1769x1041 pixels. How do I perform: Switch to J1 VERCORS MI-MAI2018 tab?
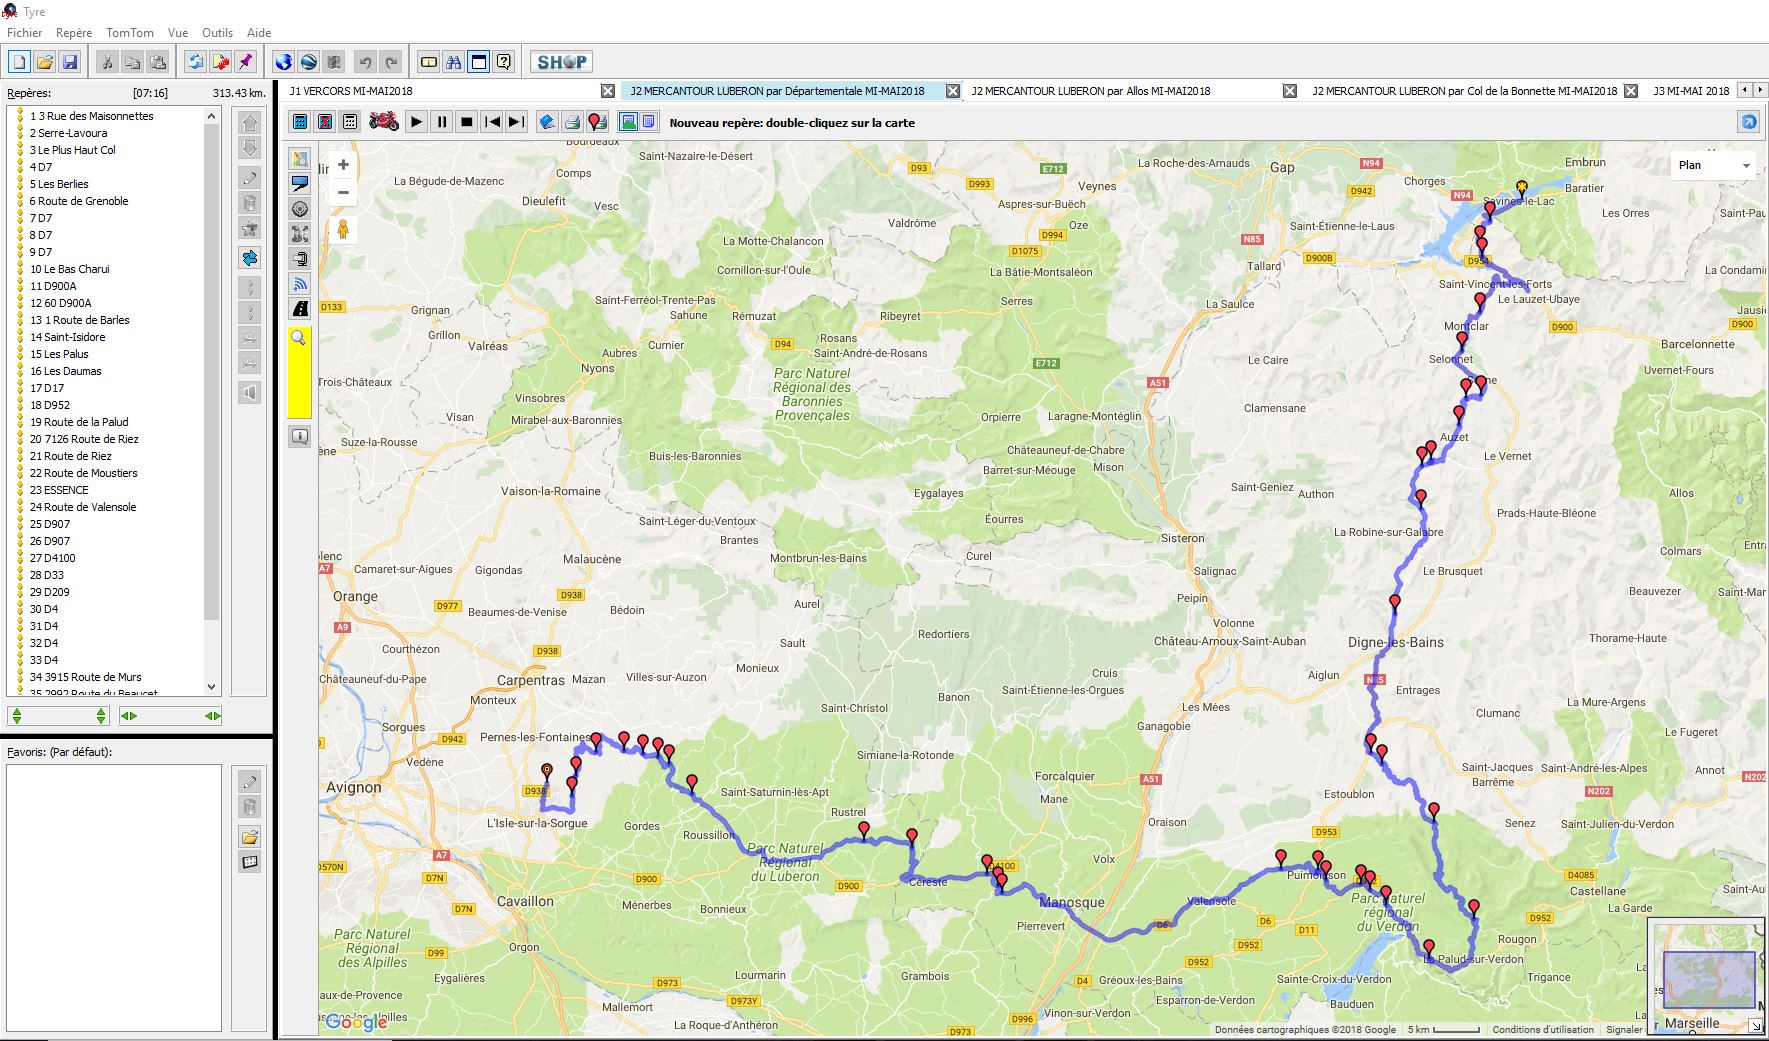click(351, 91)
